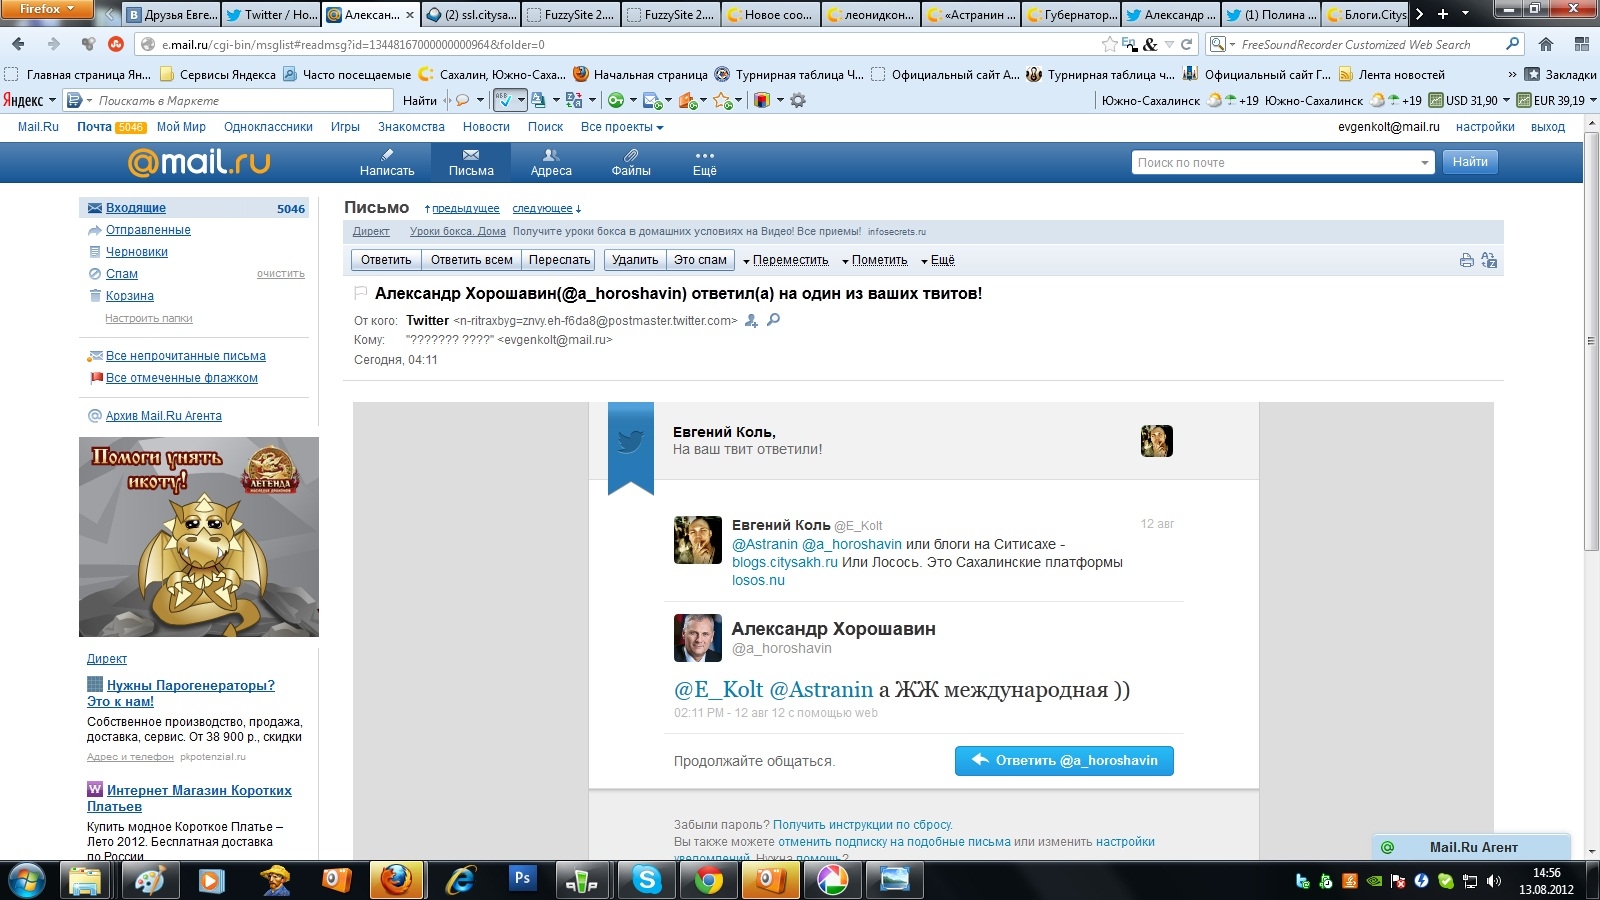The width and height of the screenshot is (1600, 900).
Task: Launch Chrome from the taskbar
Action: tap(709, 880)
